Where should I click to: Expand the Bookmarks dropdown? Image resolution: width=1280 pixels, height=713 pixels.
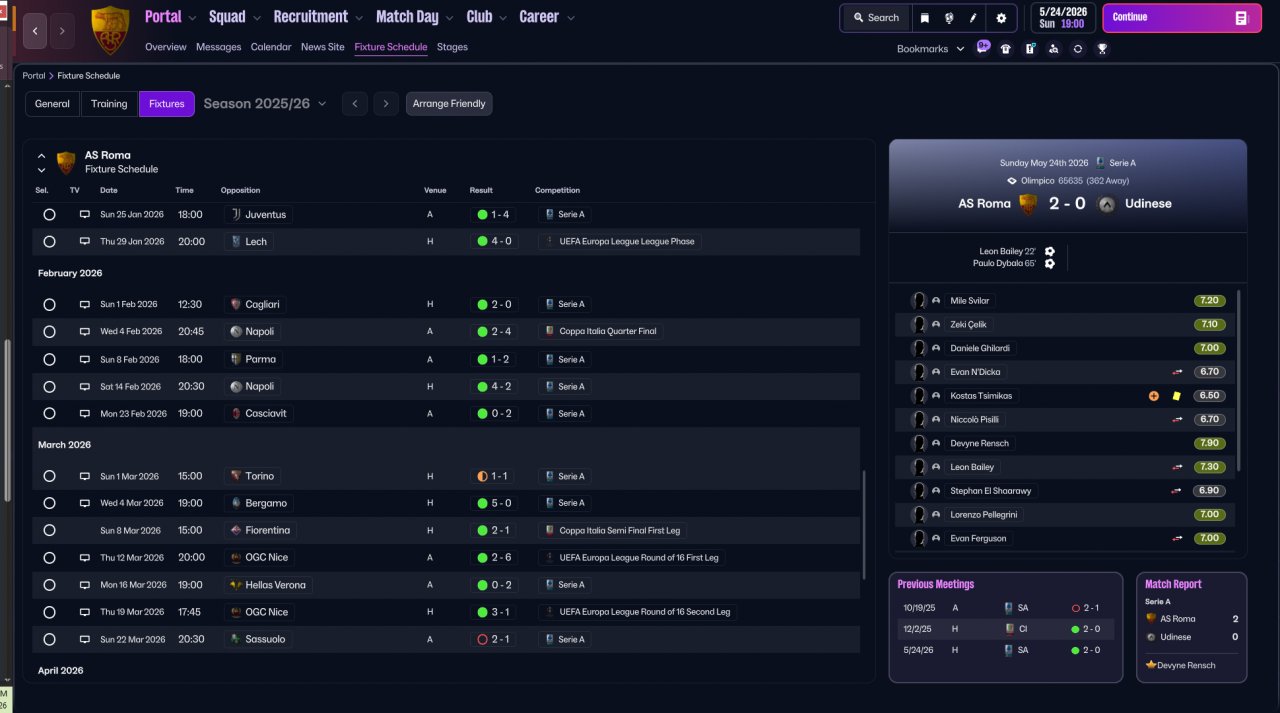point(931,48)
